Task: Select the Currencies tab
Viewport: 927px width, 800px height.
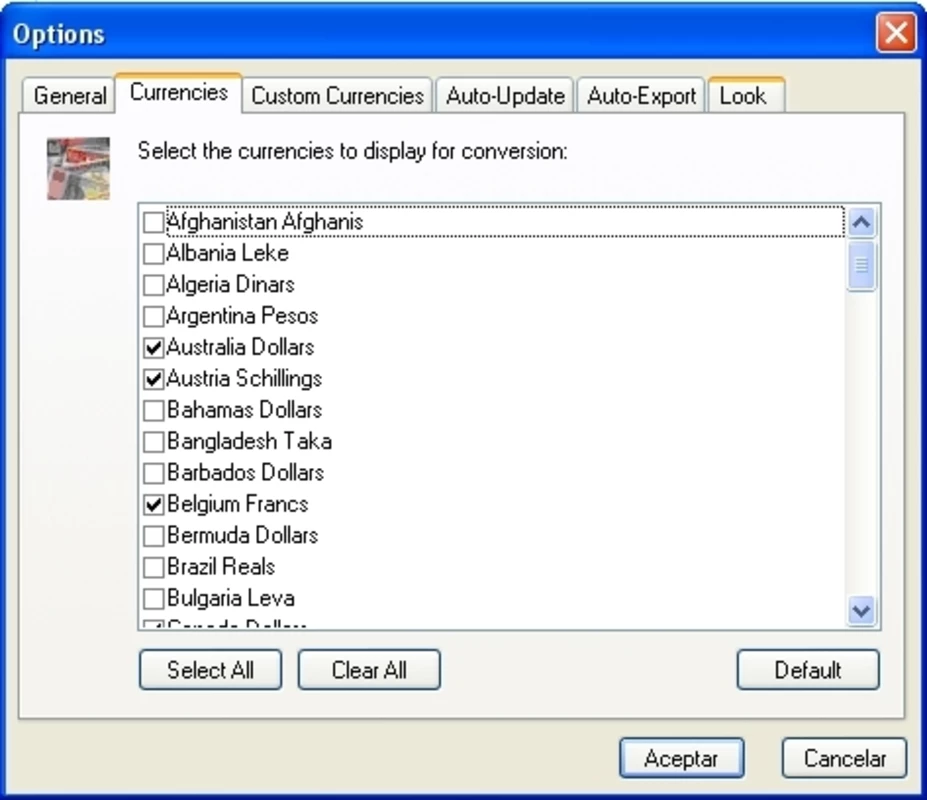Action: point(179,93)
